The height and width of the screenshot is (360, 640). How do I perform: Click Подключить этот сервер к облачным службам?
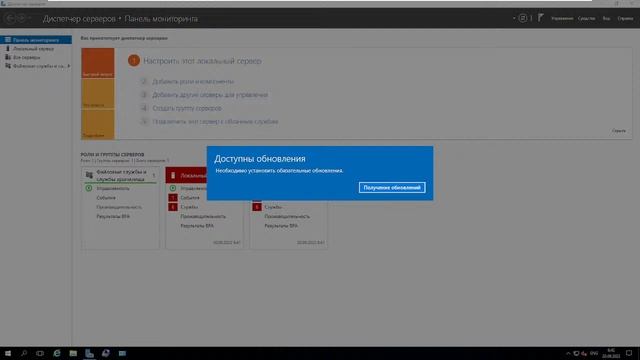click(x=215, y=122)
